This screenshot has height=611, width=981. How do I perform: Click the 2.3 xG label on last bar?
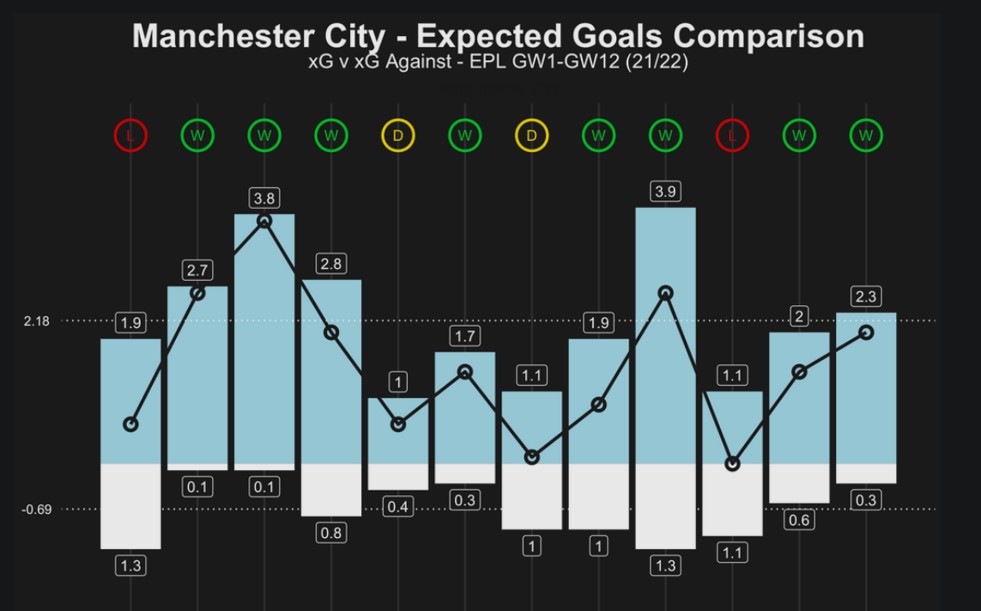[x=866, y=297]
